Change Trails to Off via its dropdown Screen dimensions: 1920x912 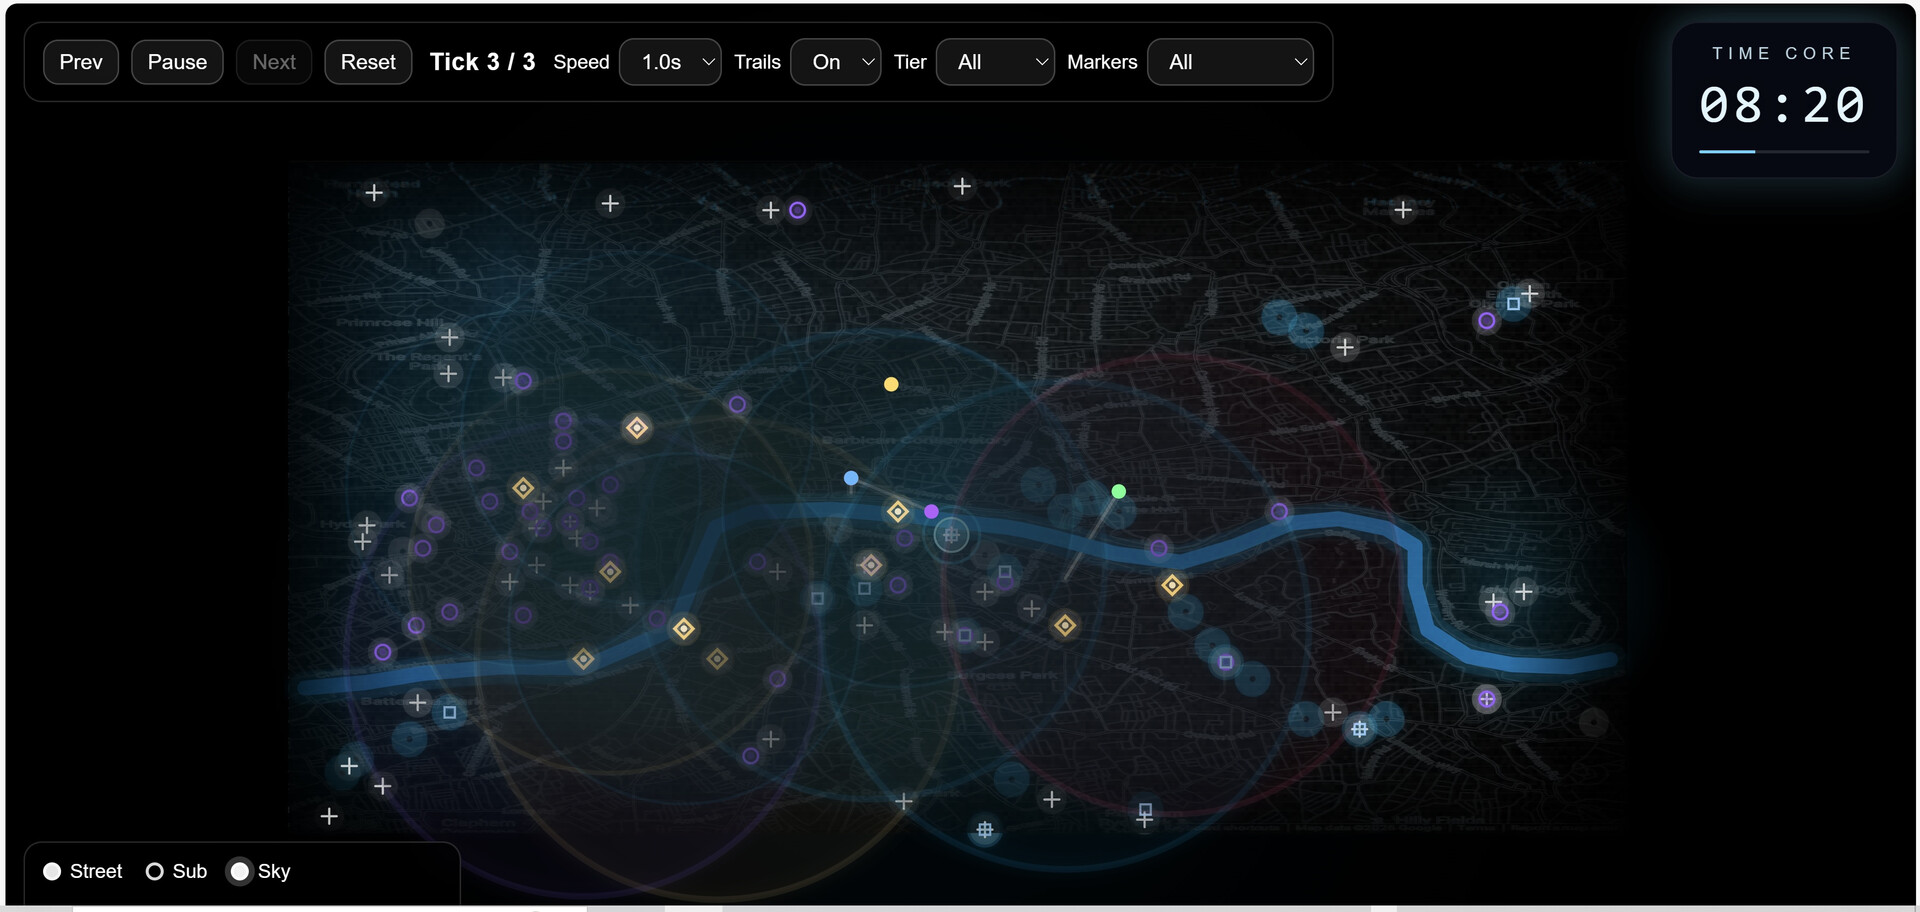835,61
